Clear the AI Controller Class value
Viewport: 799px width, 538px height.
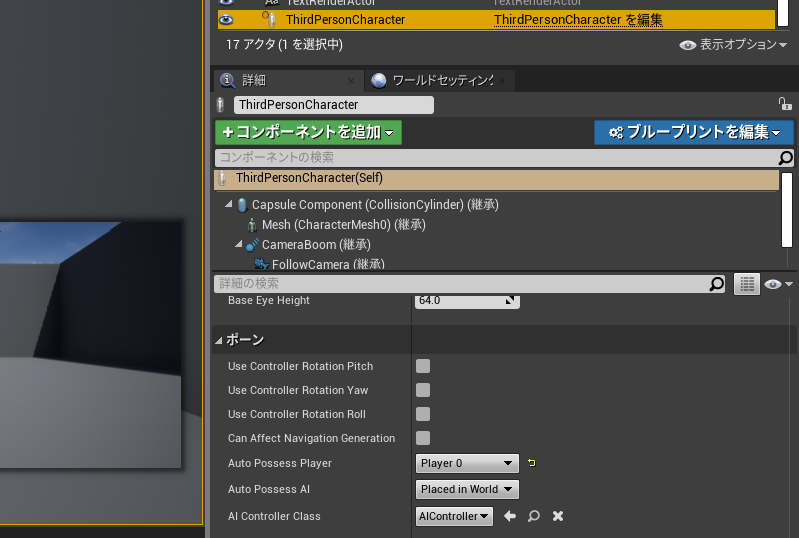click(x=558, y=517)
